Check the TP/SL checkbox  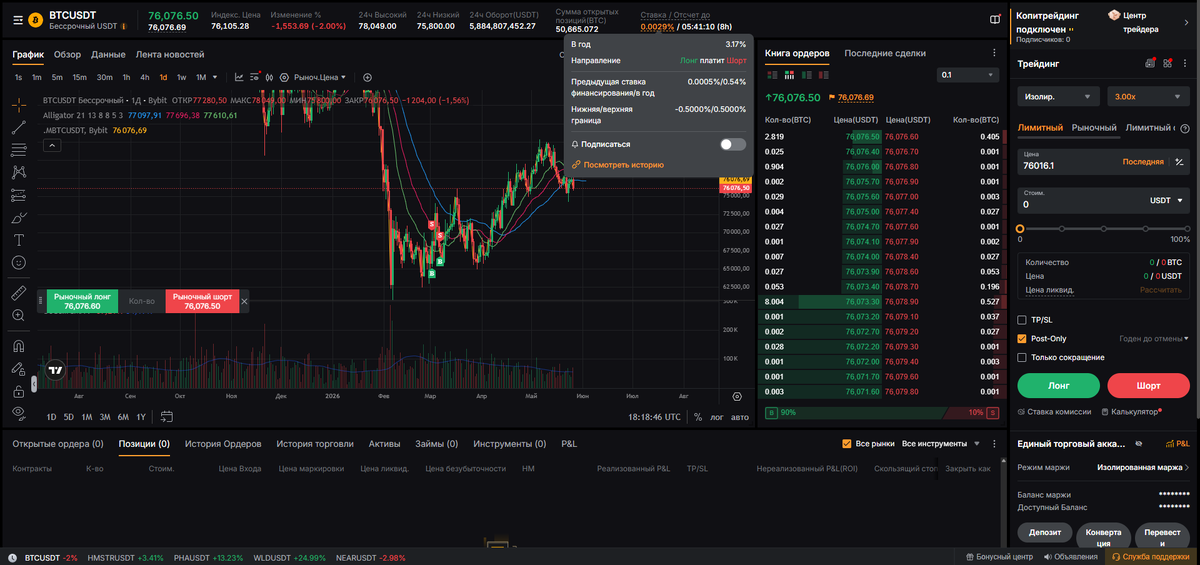coord(1022,320)
